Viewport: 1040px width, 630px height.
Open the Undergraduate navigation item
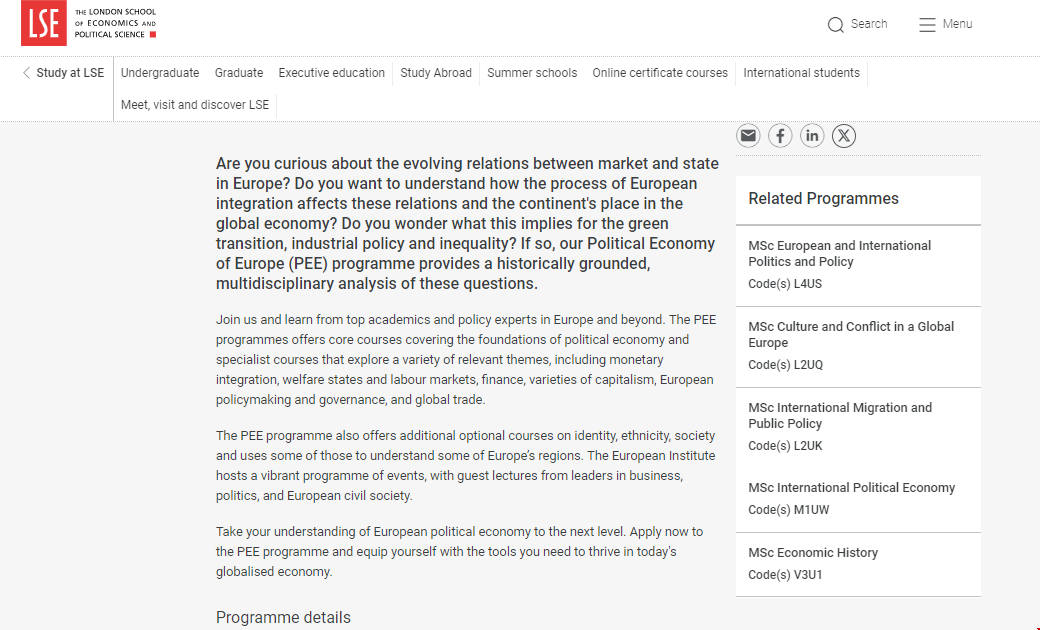(x=160, y=73)
